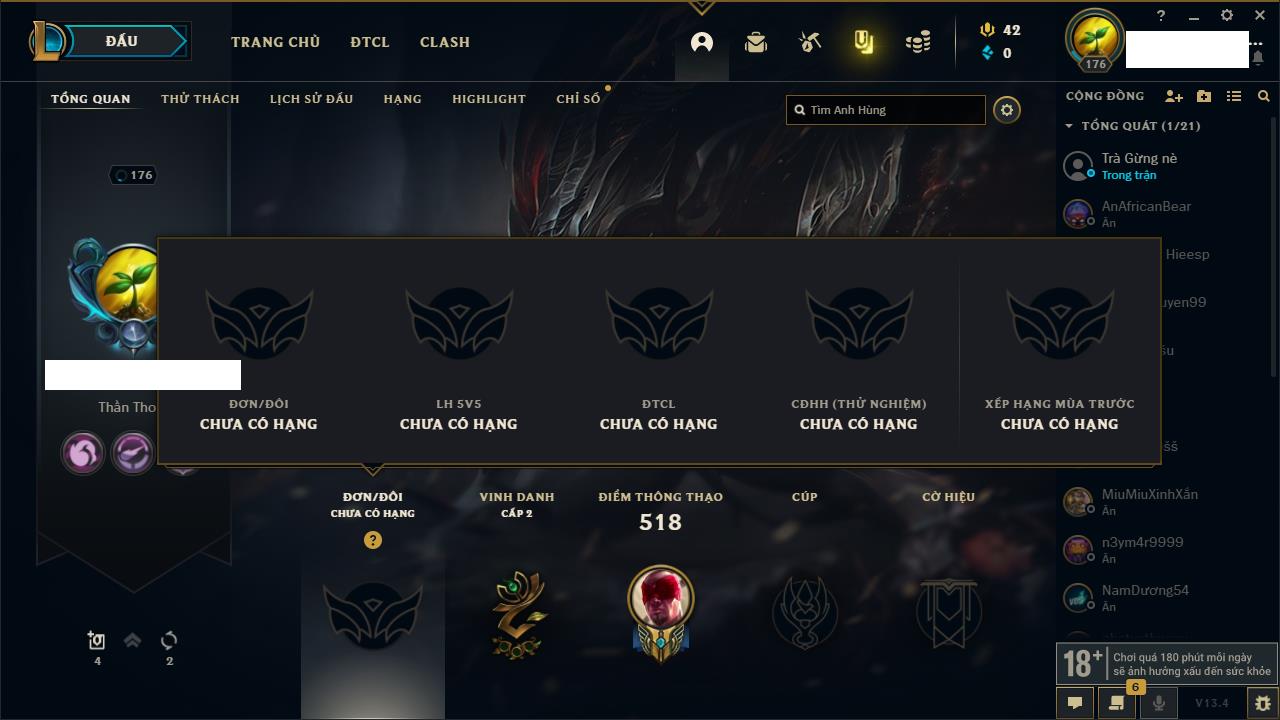Open champion search settings gear
The image size is (1280, 720).
(1007, 110)
